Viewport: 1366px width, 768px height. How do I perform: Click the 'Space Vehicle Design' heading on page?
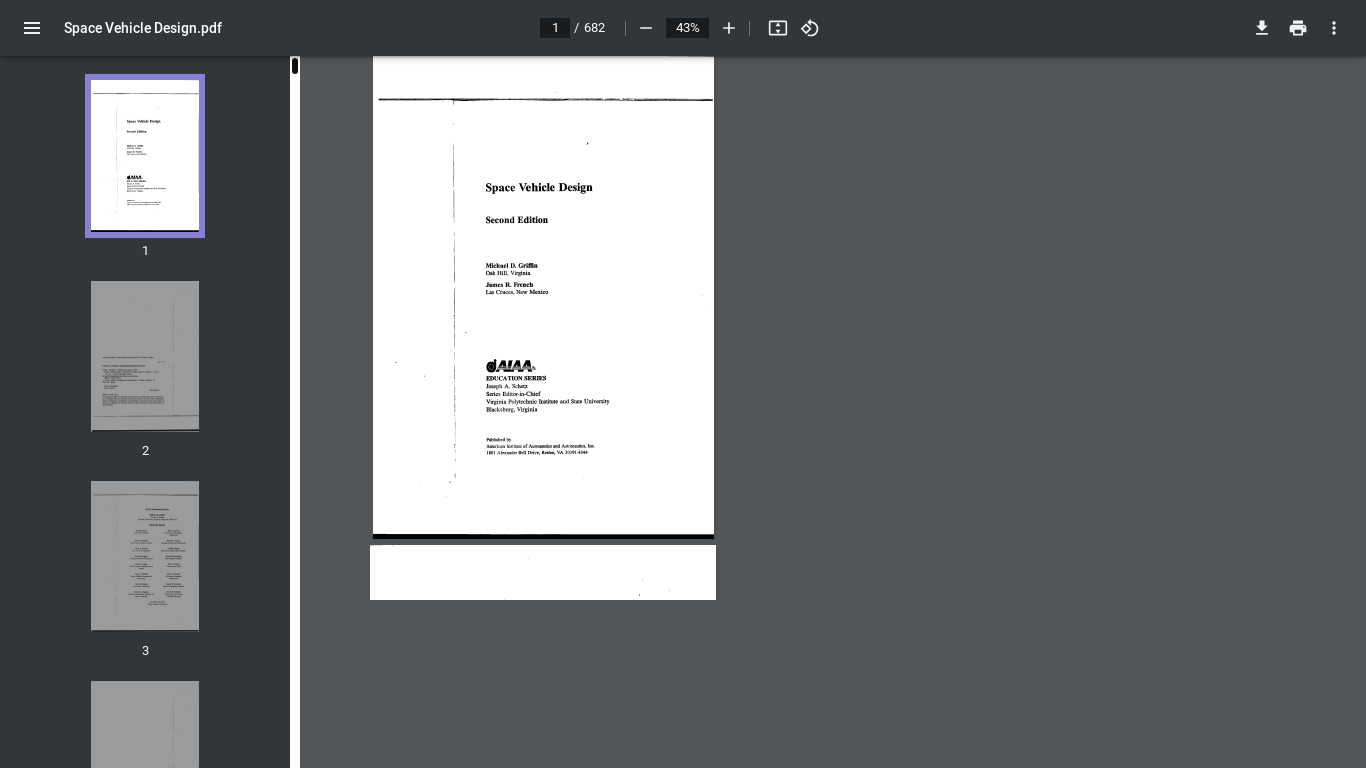pyautogui.click(x=539, y=187)
